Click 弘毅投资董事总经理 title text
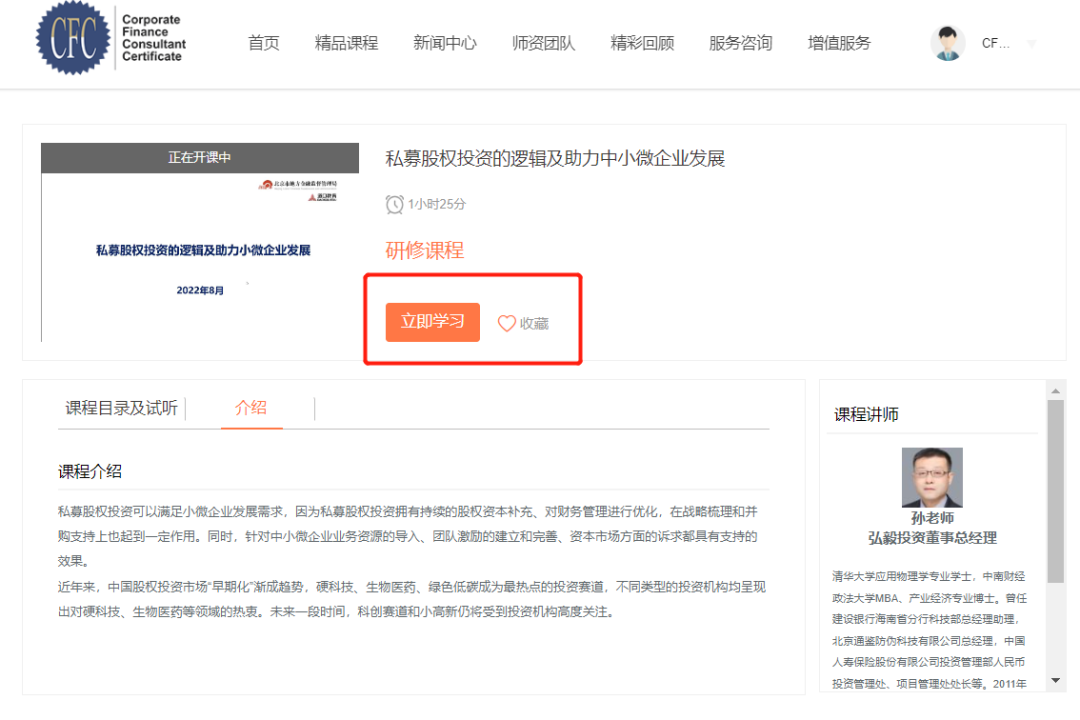The height and width of the screenshot is (720, 1080). (932, 538)
